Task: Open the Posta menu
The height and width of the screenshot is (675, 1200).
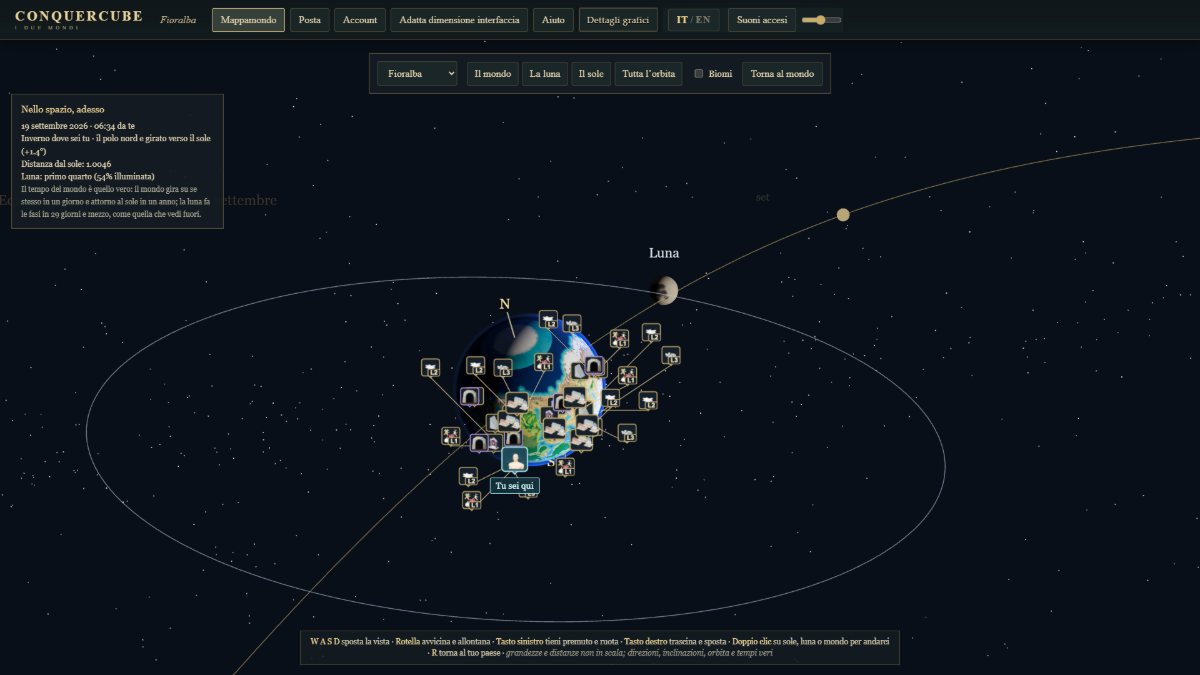Action: click(x=310, y=20)
